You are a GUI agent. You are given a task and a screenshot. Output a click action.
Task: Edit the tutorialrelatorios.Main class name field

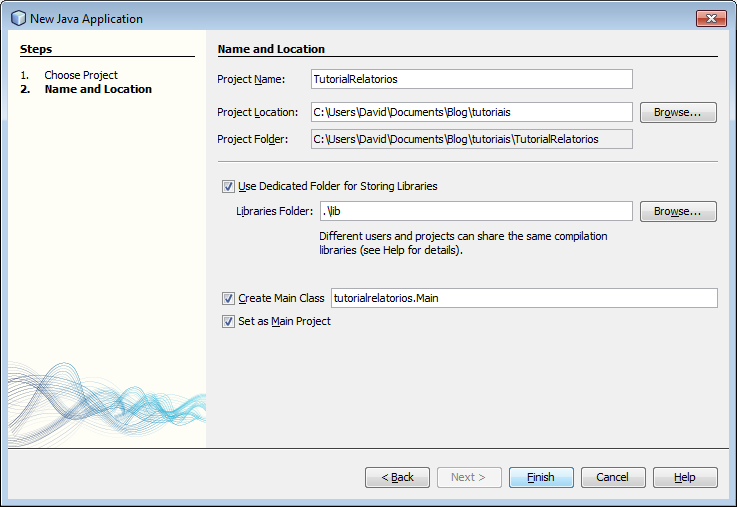[523, 298]
